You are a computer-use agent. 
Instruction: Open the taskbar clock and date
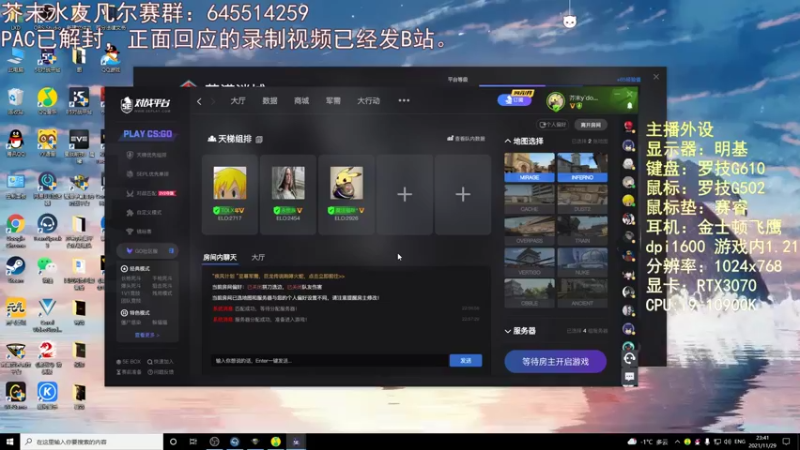(x=762, y=442)
